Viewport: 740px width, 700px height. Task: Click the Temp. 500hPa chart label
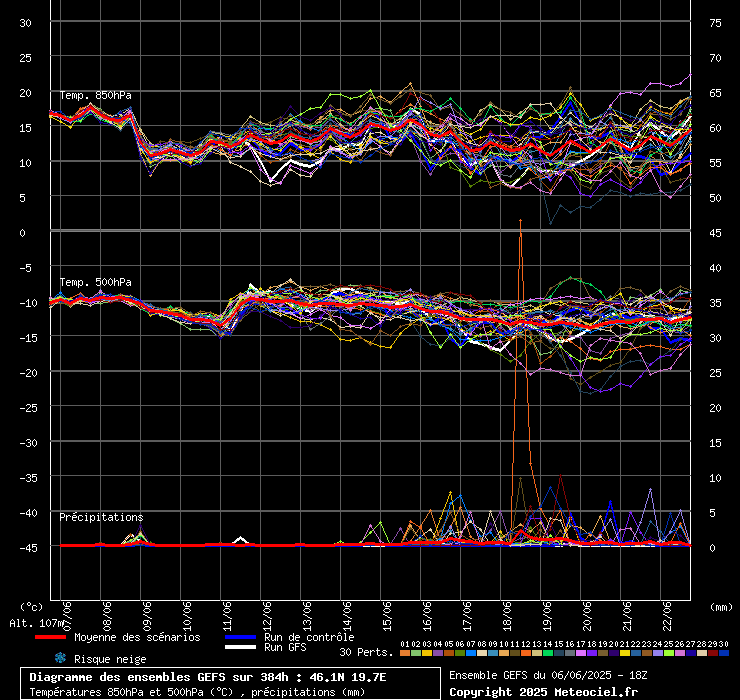(95, 282)
